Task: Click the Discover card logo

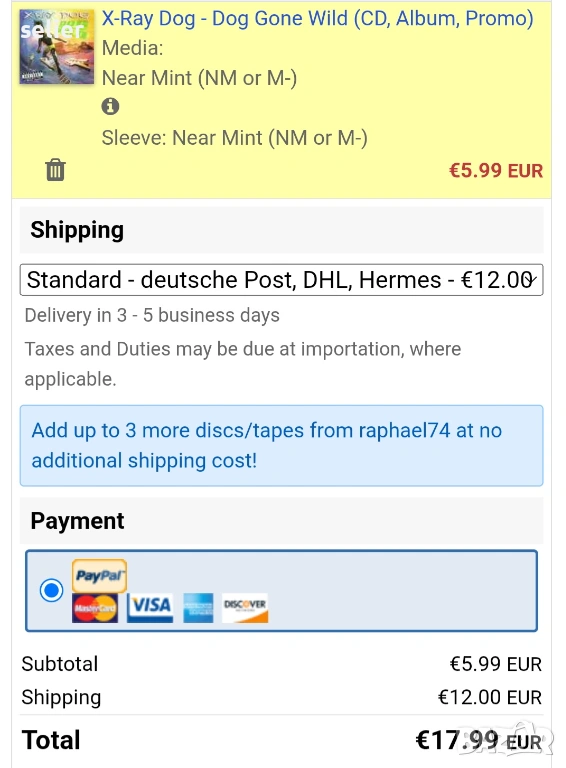Action: [245, 608]
